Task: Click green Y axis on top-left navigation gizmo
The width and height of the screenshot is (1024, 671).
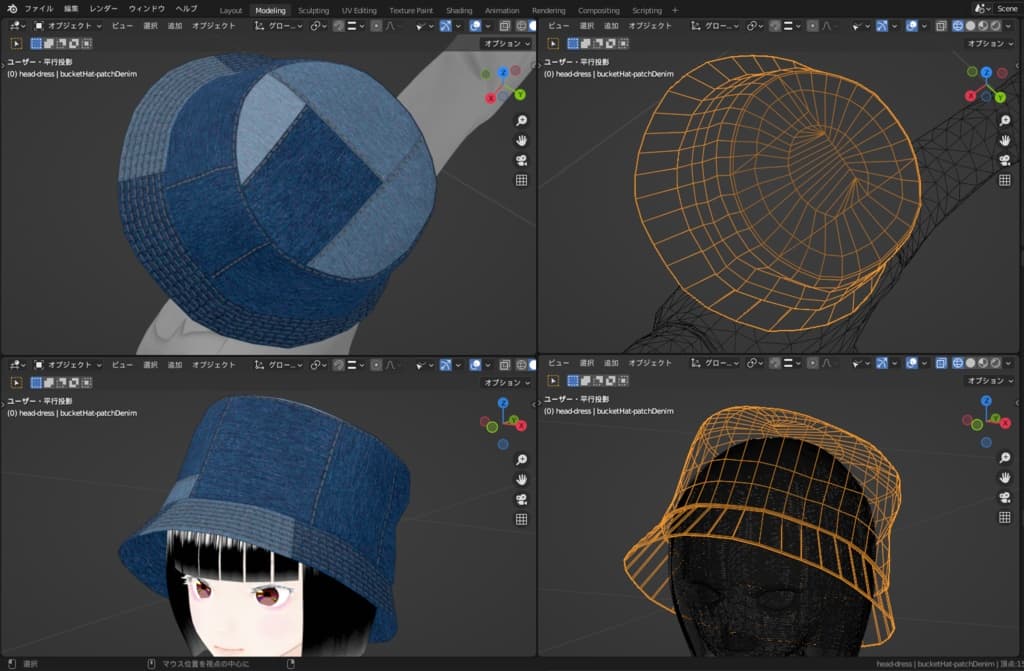Action: click(x=520, y=94)
